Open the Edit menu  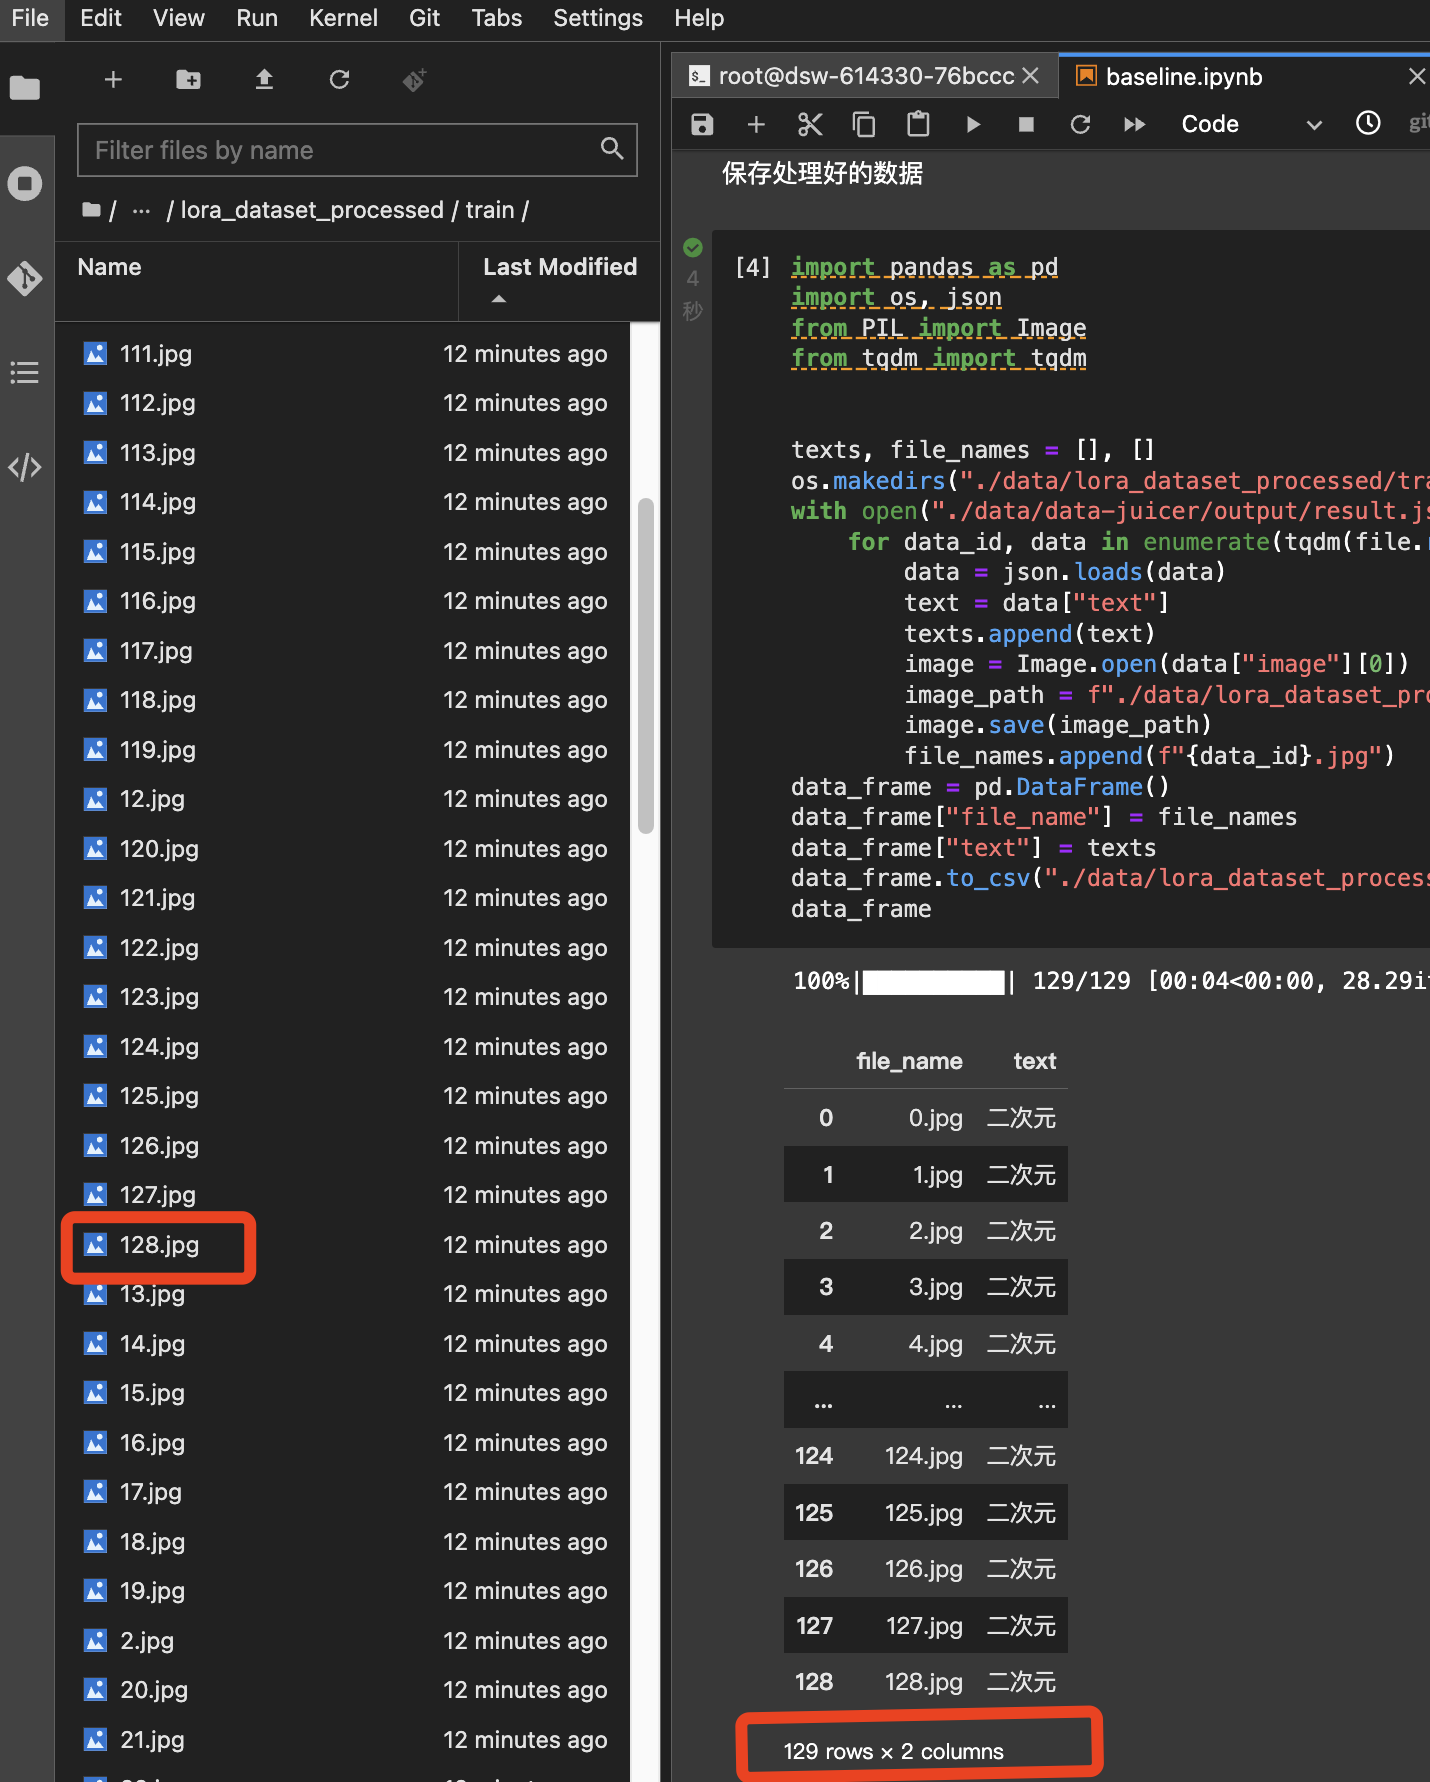(x=101, y=18)
